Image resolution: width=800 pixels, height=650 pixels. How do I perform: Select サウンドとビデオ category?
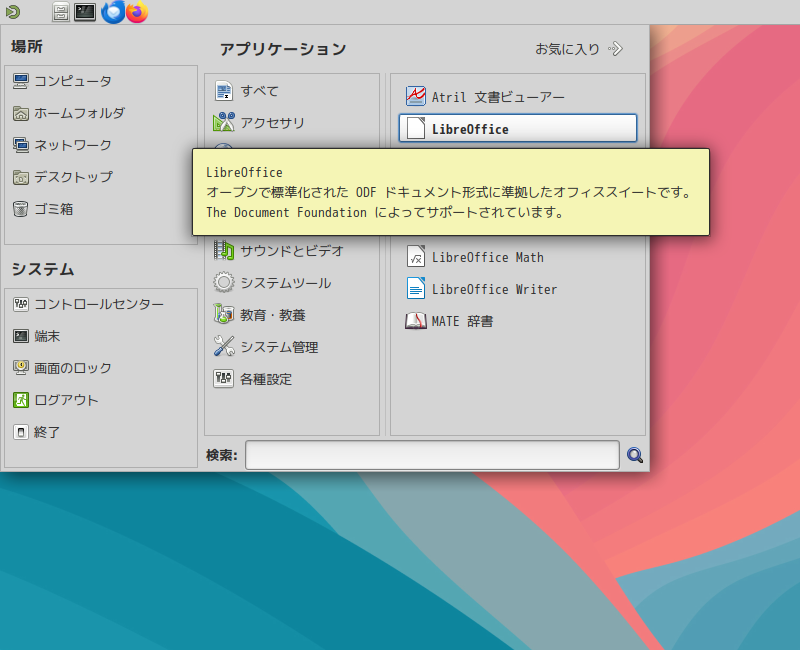click(x=292, y=251)
